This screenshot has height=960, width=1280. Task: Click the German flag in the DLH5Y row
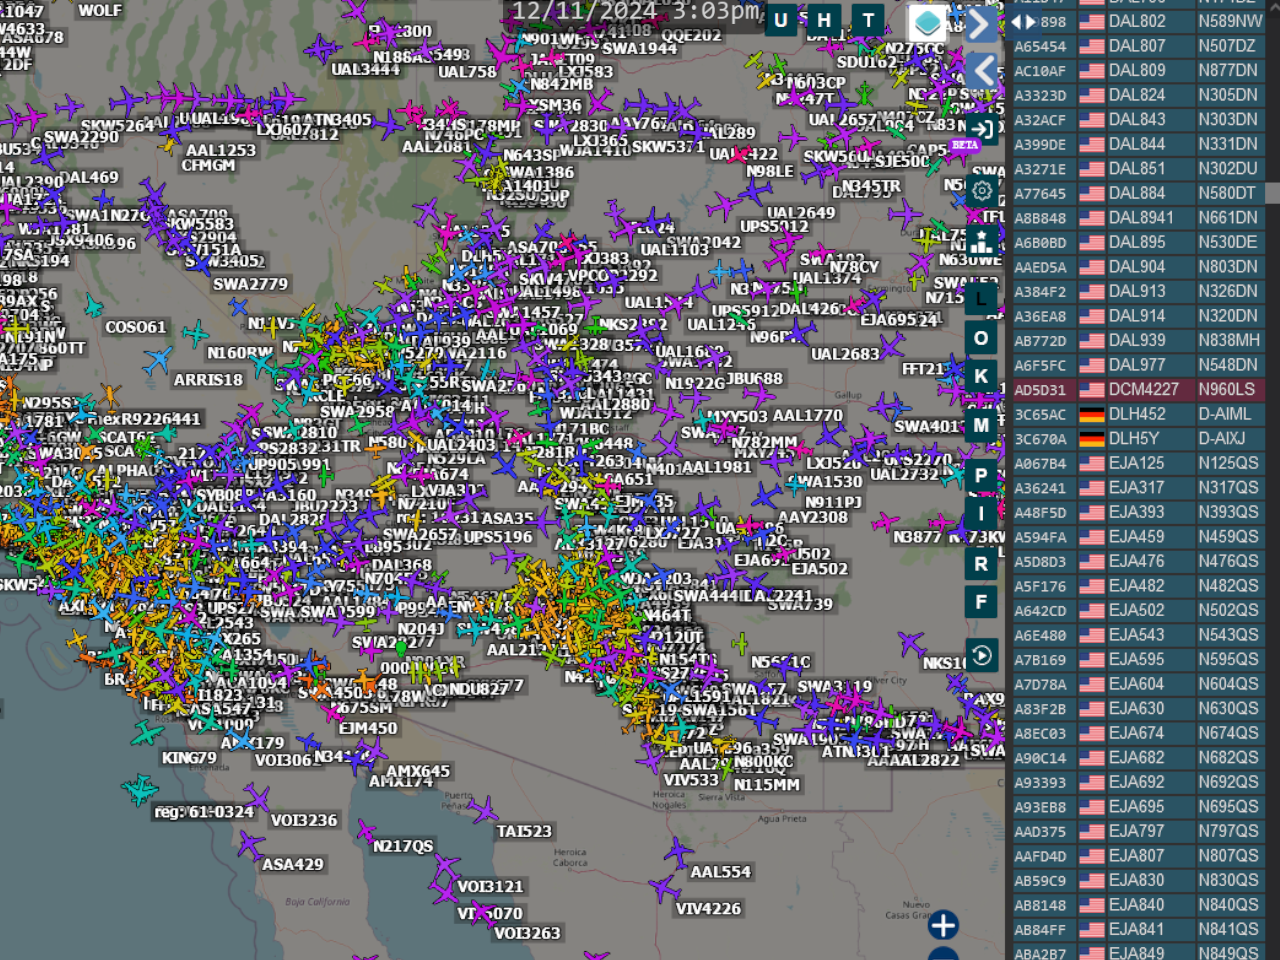click(1092, 438)
